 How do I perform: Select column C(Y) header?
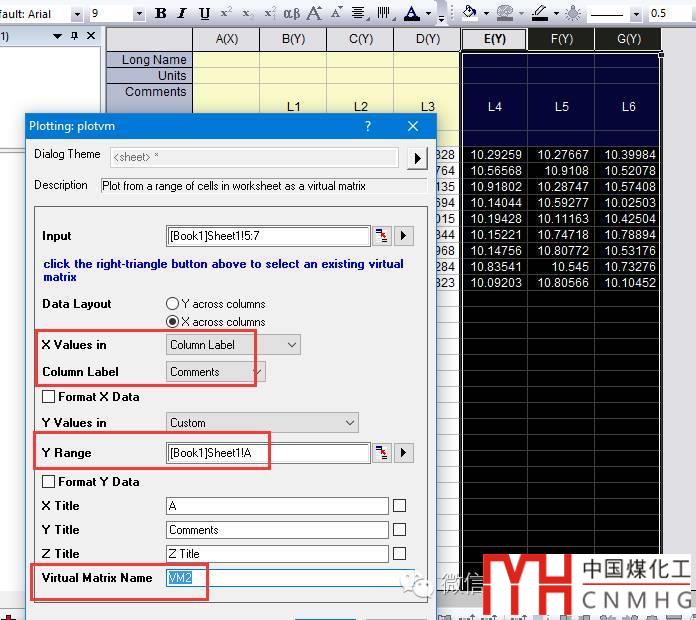[360, 39]
